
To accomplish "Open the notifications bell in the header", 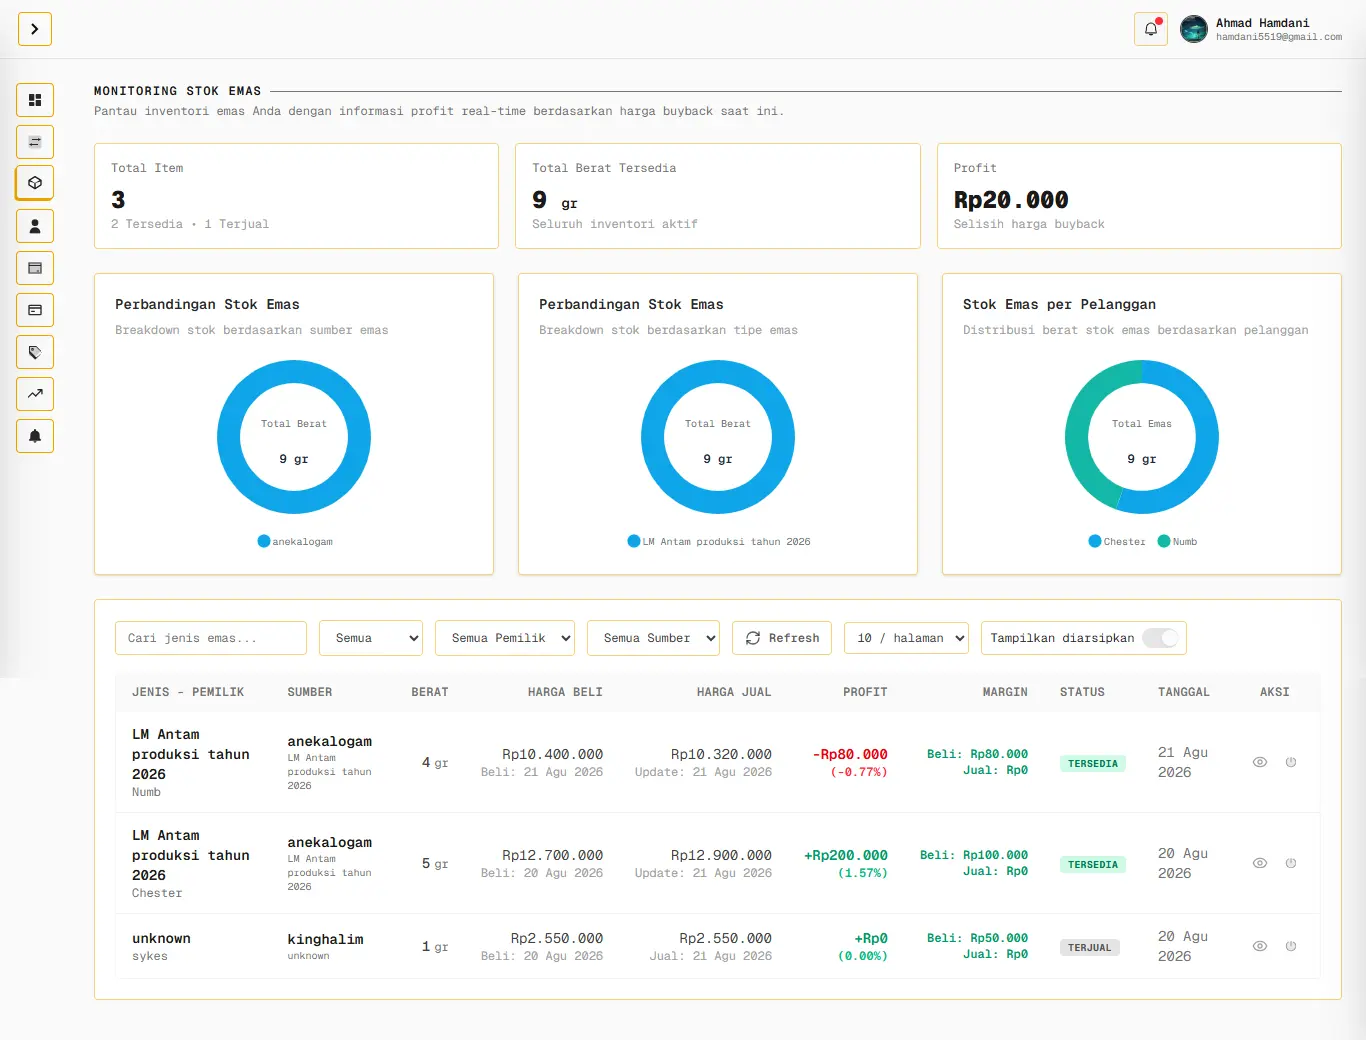I will (1151, 29).
